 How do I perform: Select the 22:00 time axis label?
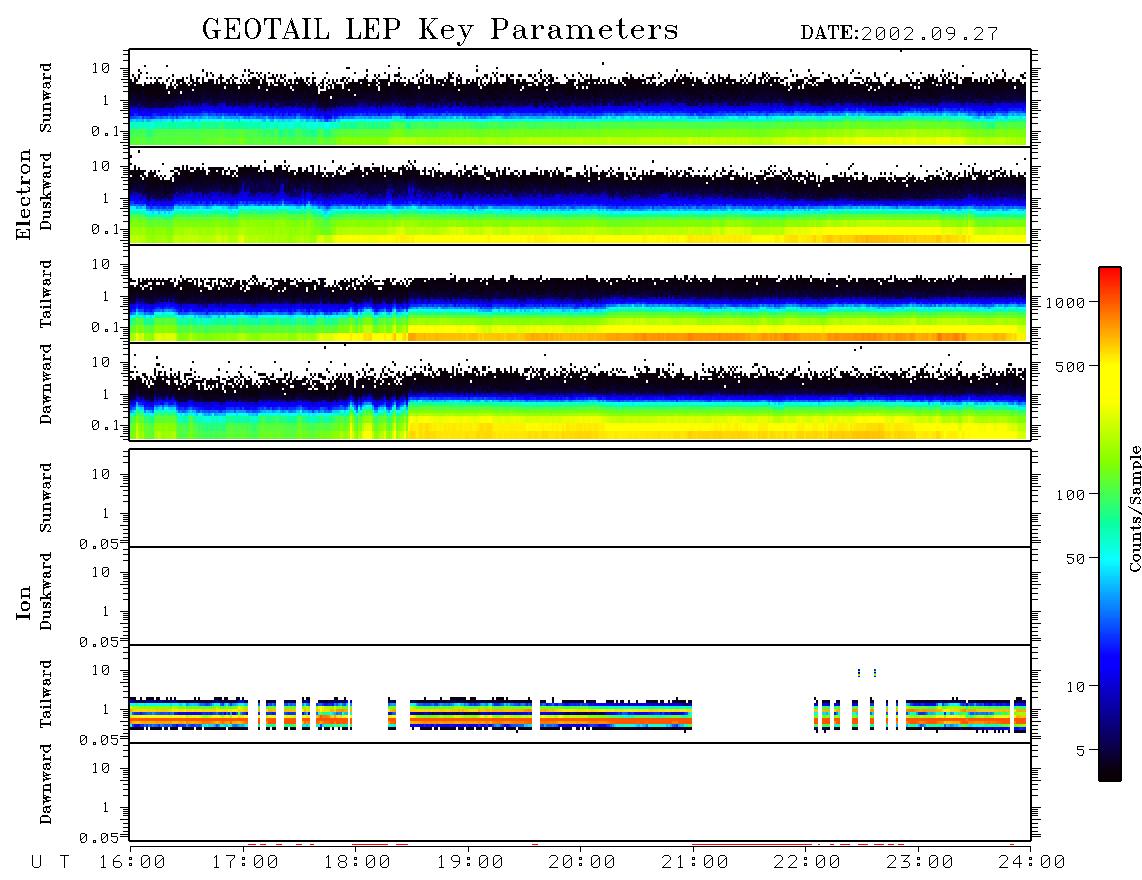click(808, 862)
